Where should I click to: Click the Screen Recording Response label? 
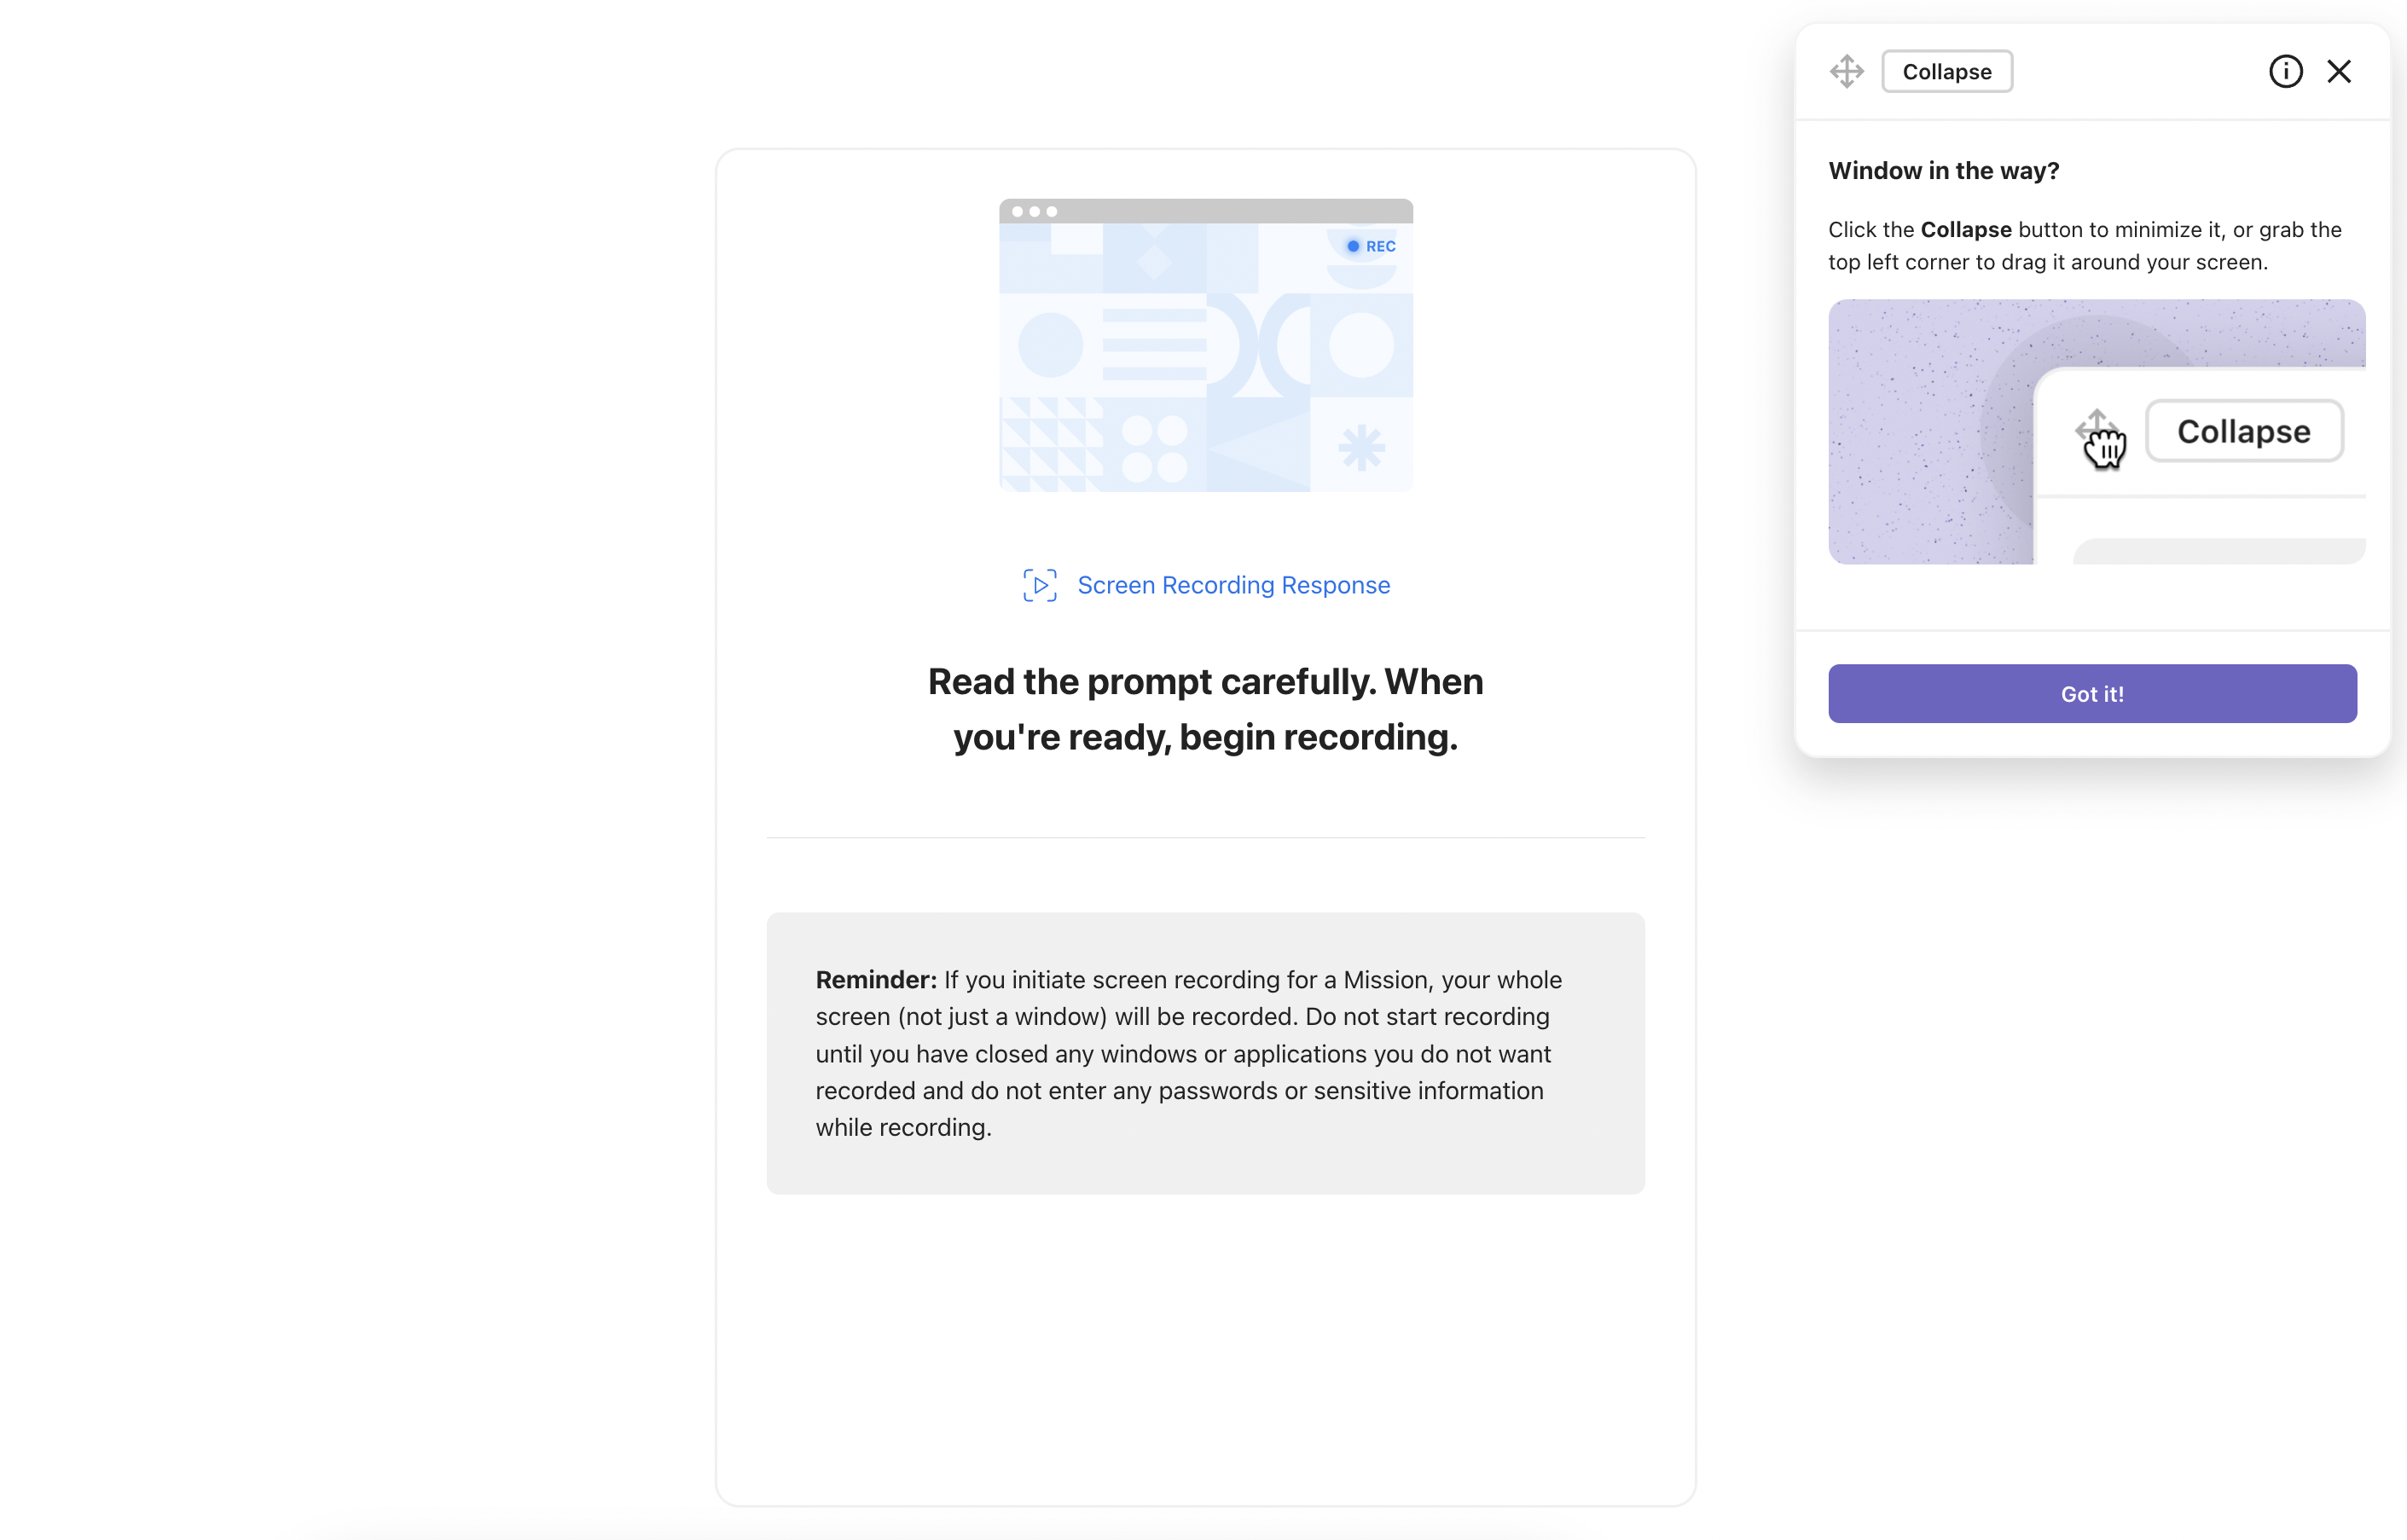(1233, 585)
